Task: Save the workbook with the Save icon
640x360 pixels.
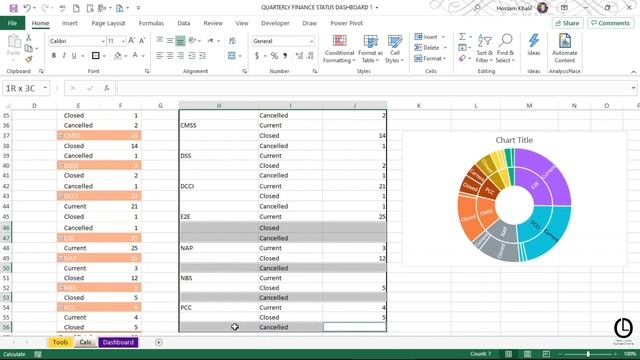Action: pyautogui.click(x=13, y=8)
